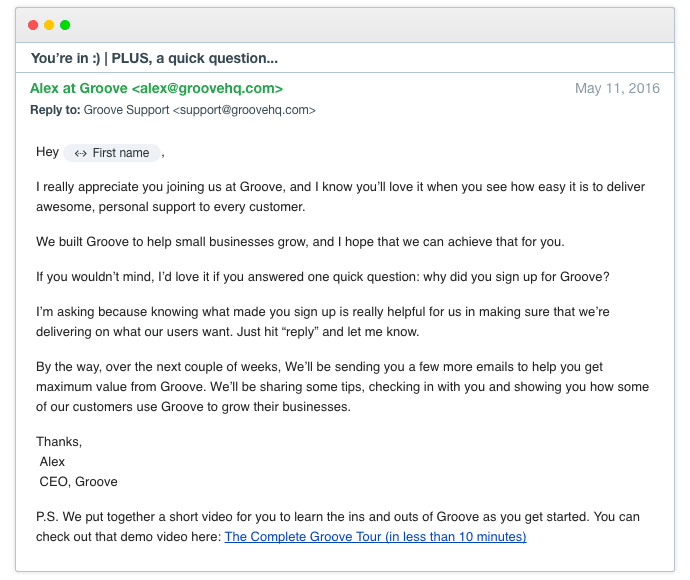Click the May 11, 2016 date
The height and width of the screenshot is (580, 690).
pyautogui.click(x=617, y=88)
